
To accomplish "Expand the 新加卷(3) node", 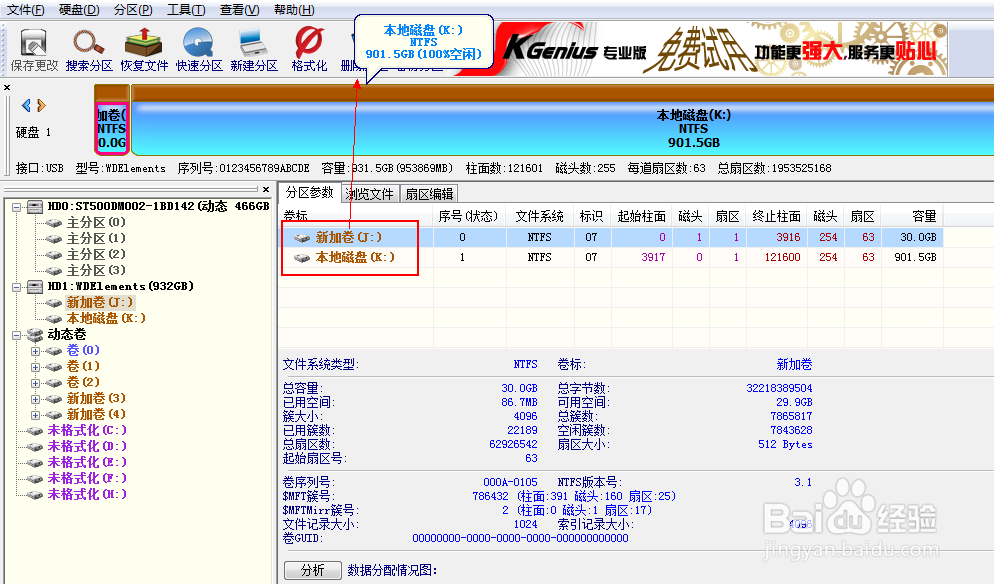I will [x=36, y=399].
